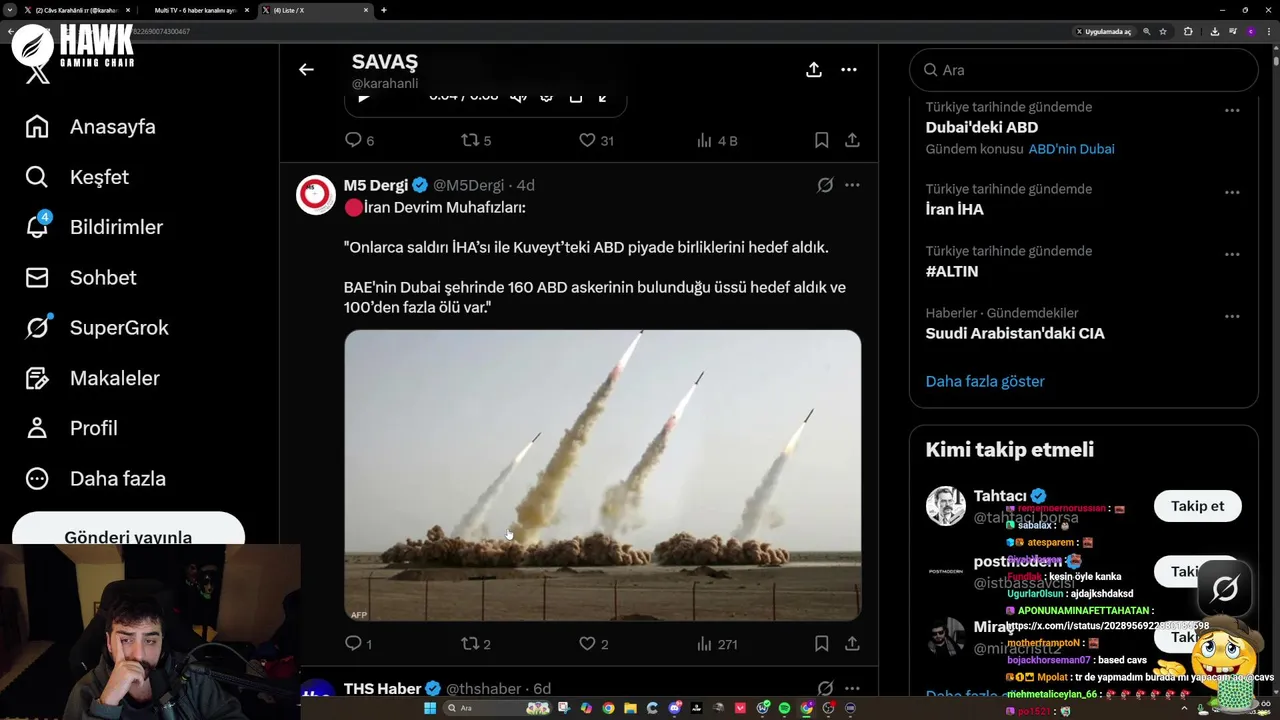Open the Dubai'deki ABD trending topic

click(981, 127)
